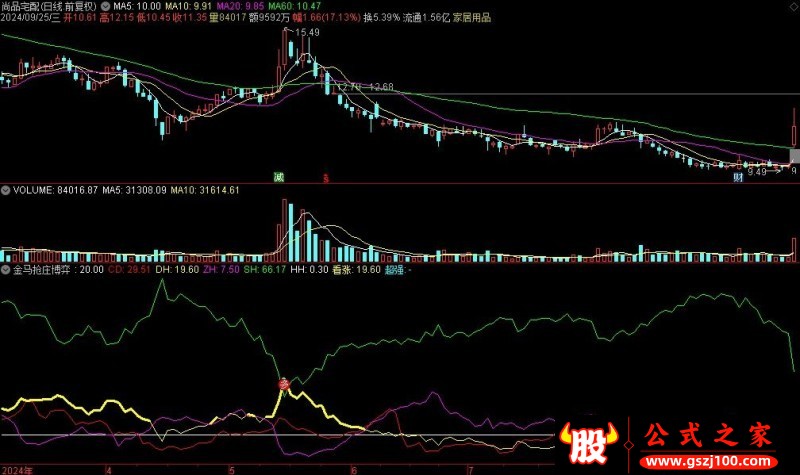800x475 pixels.
Task: Select the ZH: 7.50 indicator value
Action: point(221,269)
